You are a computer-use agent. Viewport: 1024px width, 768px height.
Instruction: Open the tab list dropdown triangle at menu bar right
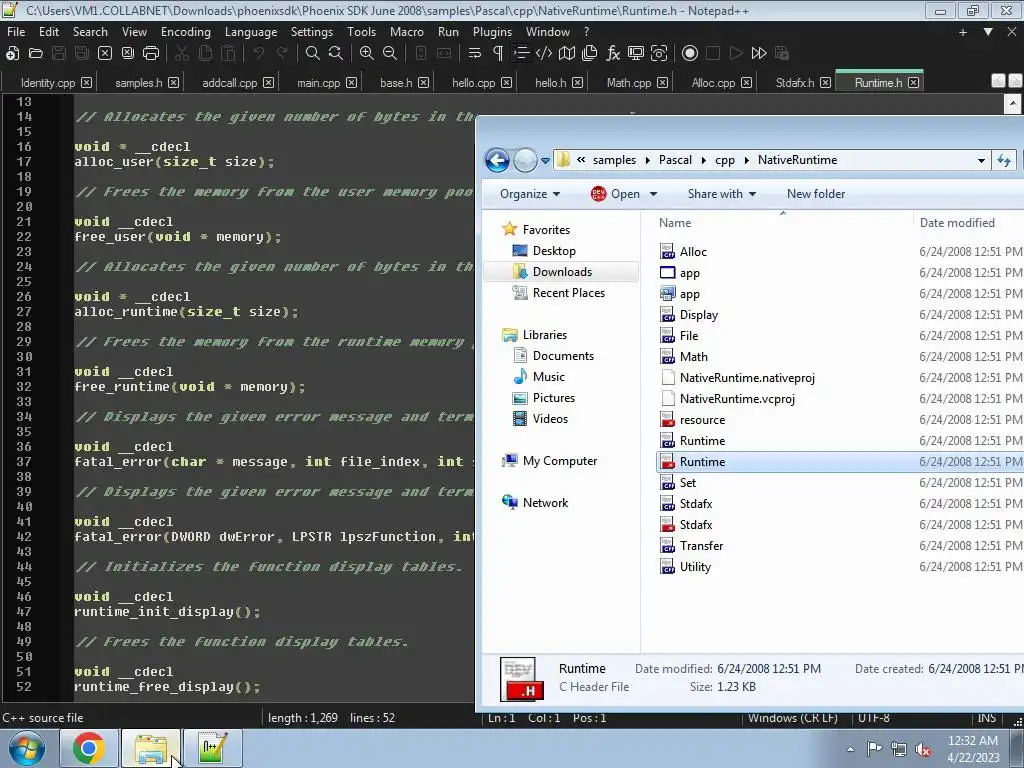point(988,32)
